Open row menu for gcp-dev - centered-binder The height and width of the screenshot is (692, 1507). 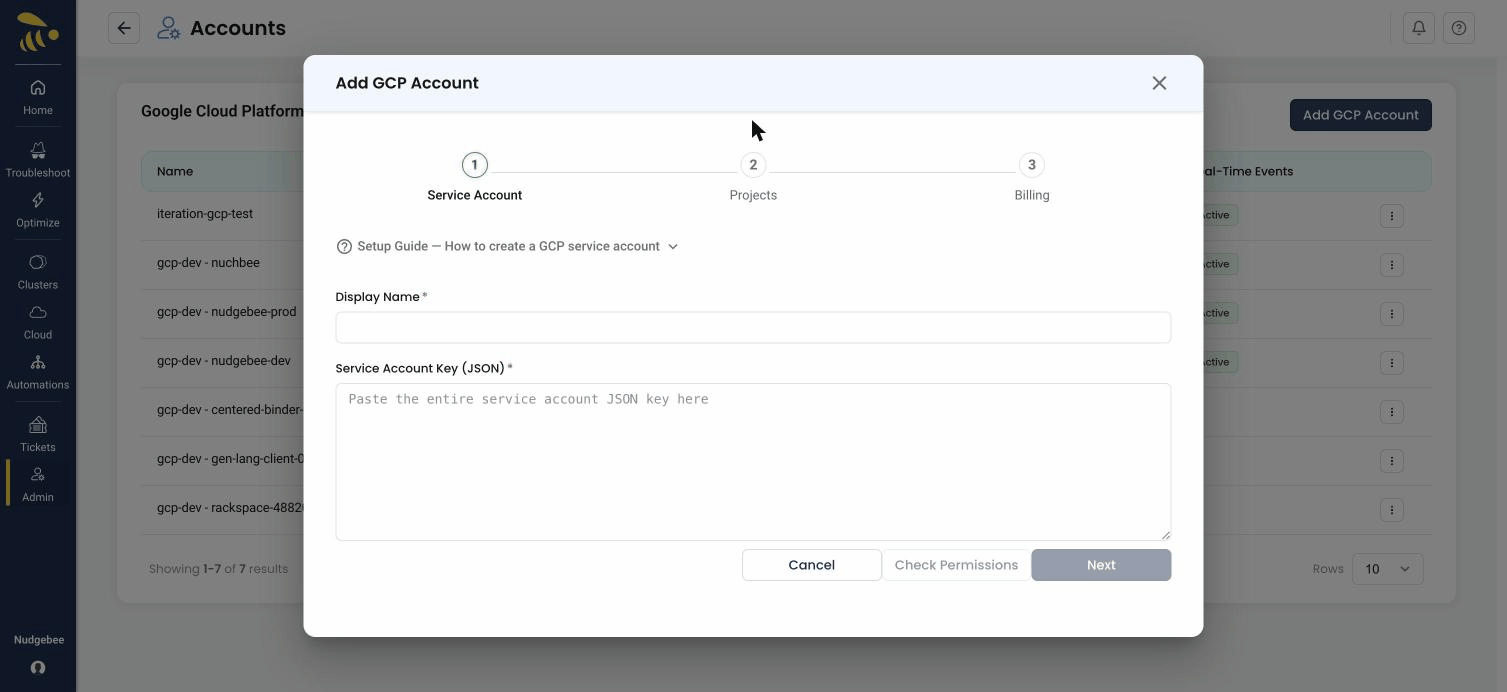point(1391,411)
